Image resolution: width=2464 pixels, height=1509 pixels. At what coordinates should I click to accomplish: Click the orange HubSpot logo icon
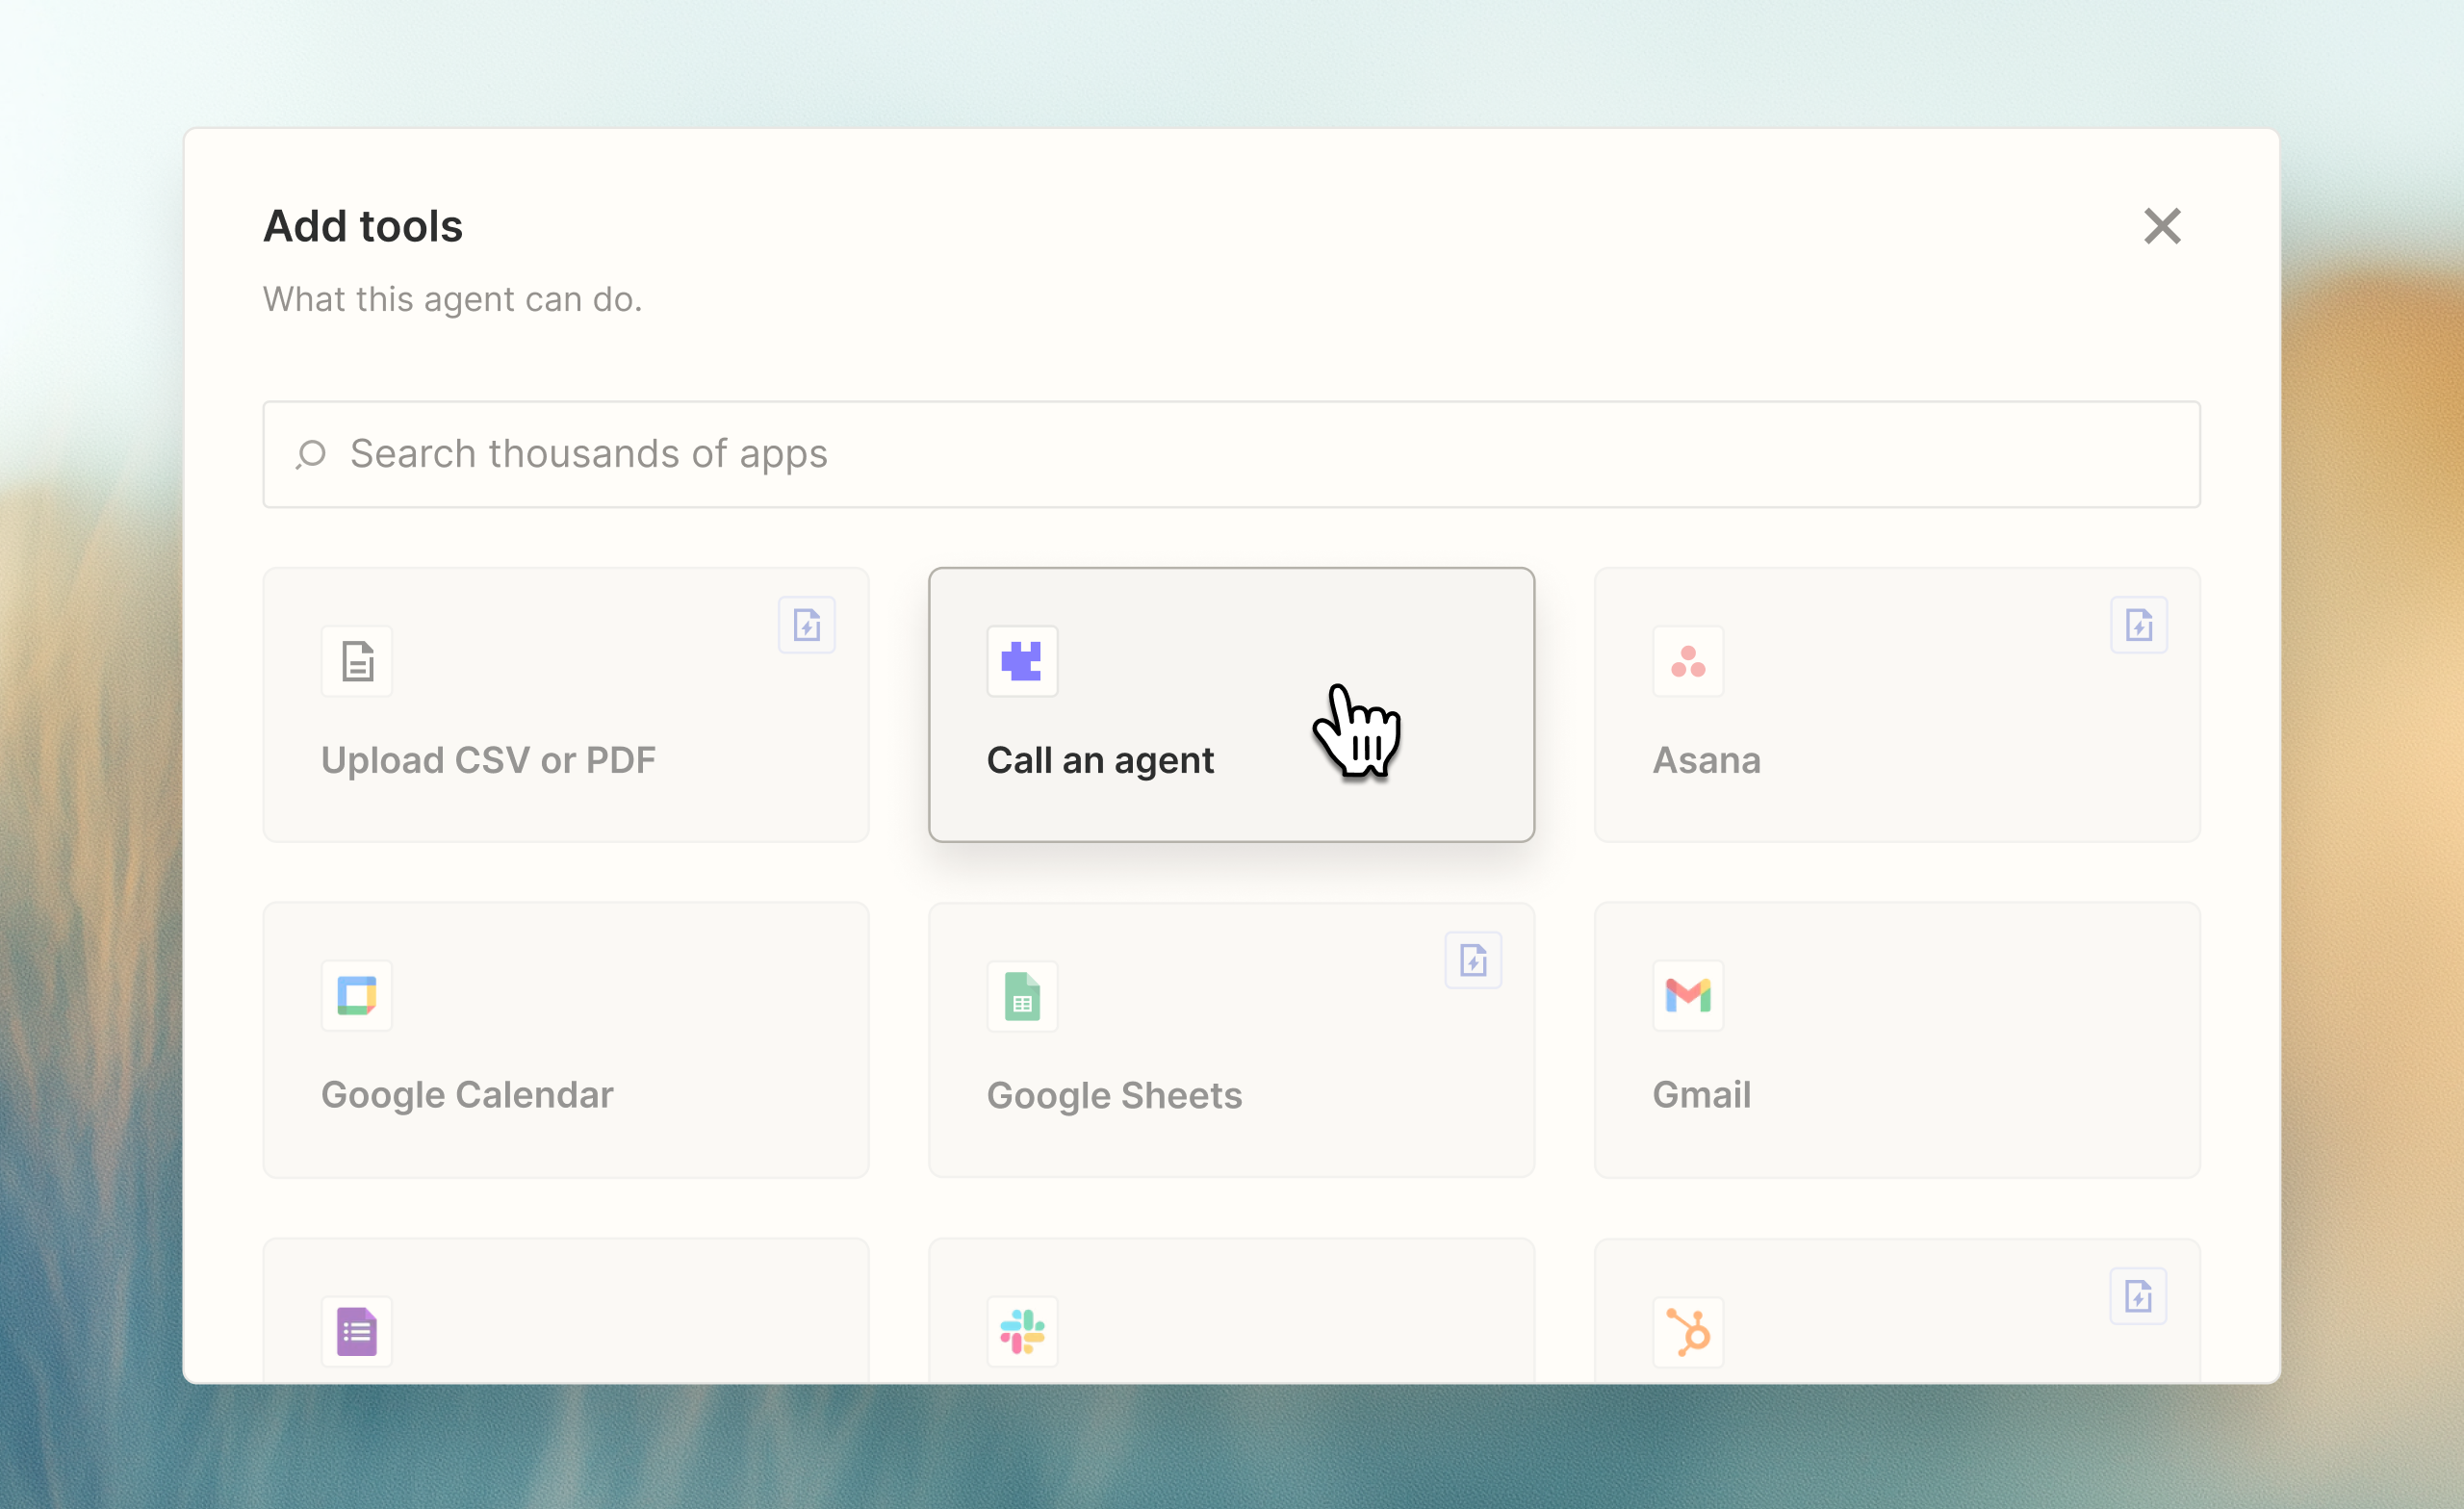pos(1688,1331)
